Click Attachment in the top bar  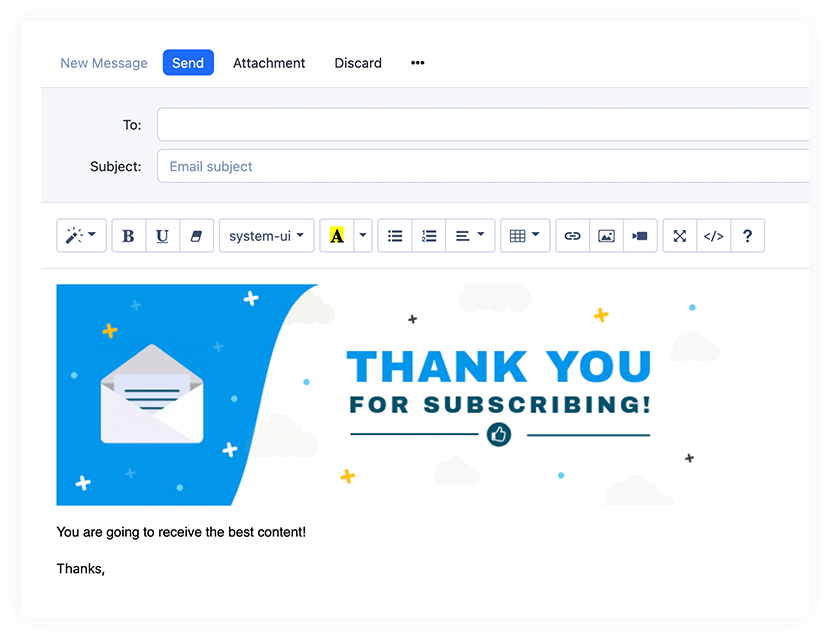269,63
